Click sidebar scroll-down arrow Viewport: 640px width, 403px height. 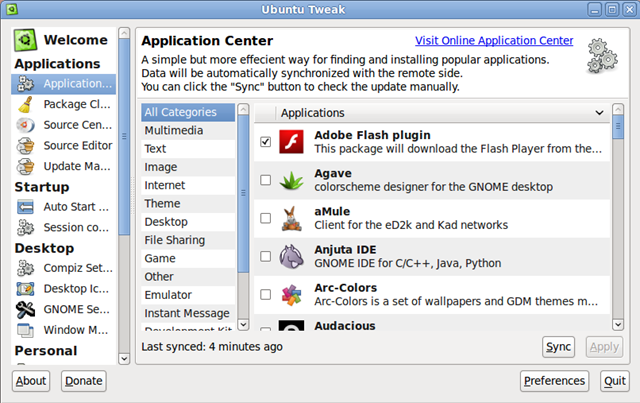[x=124, y=359]
